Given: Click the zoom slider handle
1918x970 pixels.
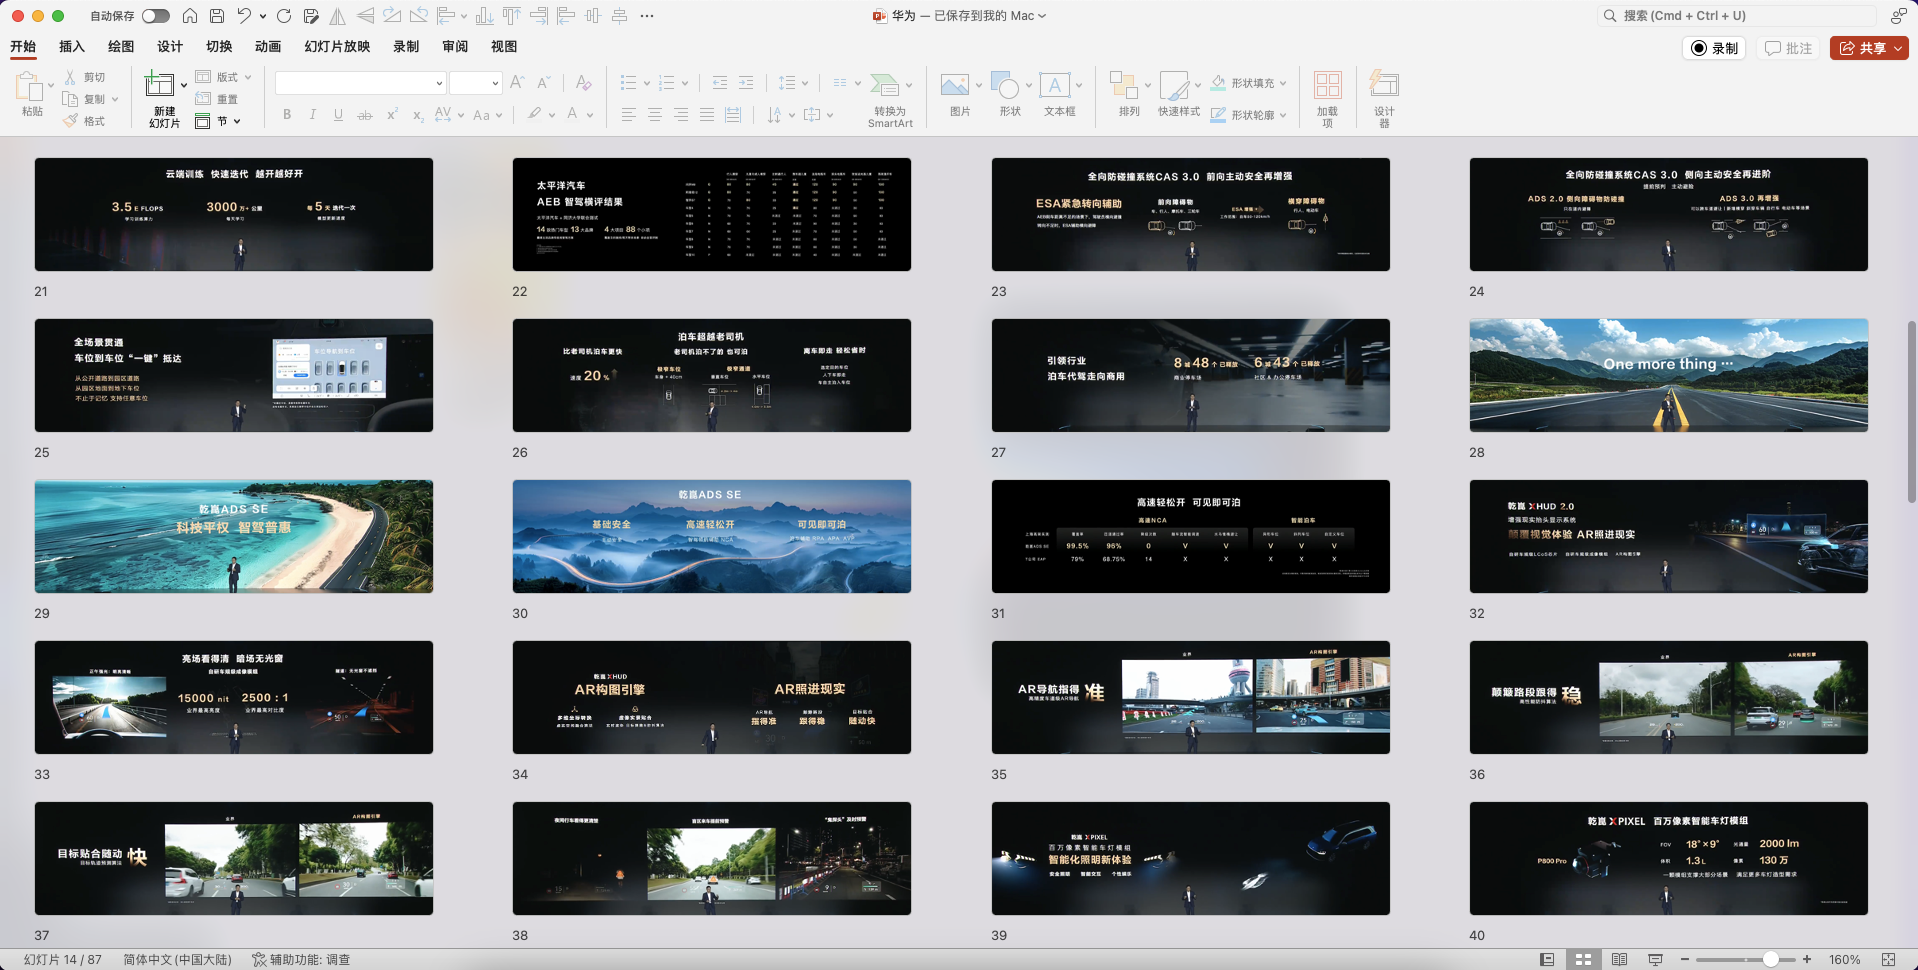Looking at the screenshot, I should (1771, 959).
